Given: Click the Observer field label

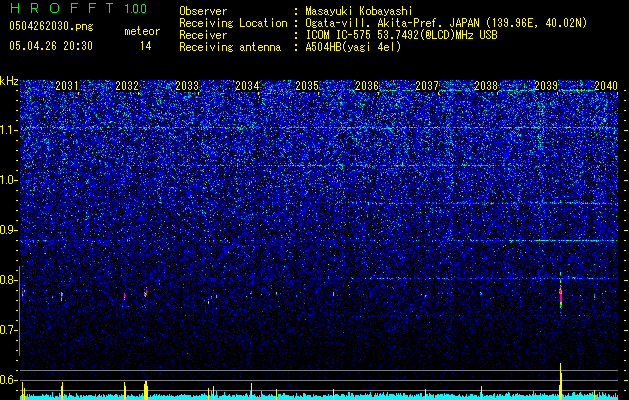Looking at the screenshot, I should point(203,11).
